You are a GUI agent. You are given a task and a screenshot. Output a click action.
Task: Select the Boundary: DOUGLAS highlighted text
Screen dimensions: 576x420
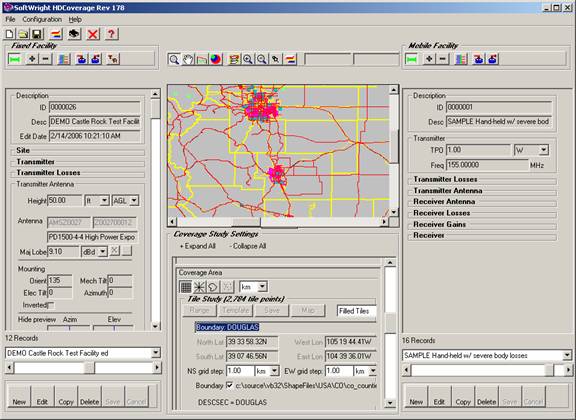point(227,327)
